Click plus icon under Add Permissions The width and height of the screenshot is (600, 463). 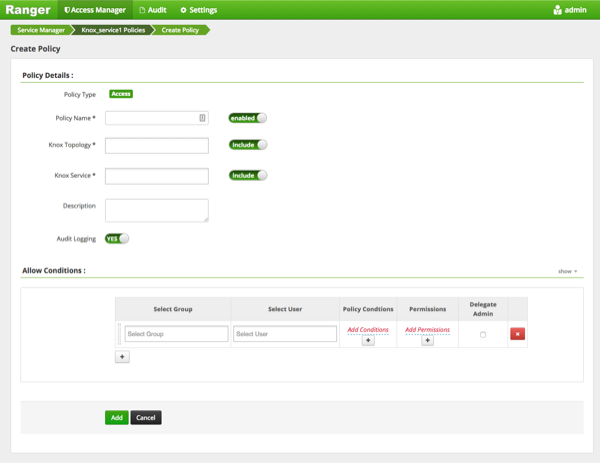pos(427,341)
